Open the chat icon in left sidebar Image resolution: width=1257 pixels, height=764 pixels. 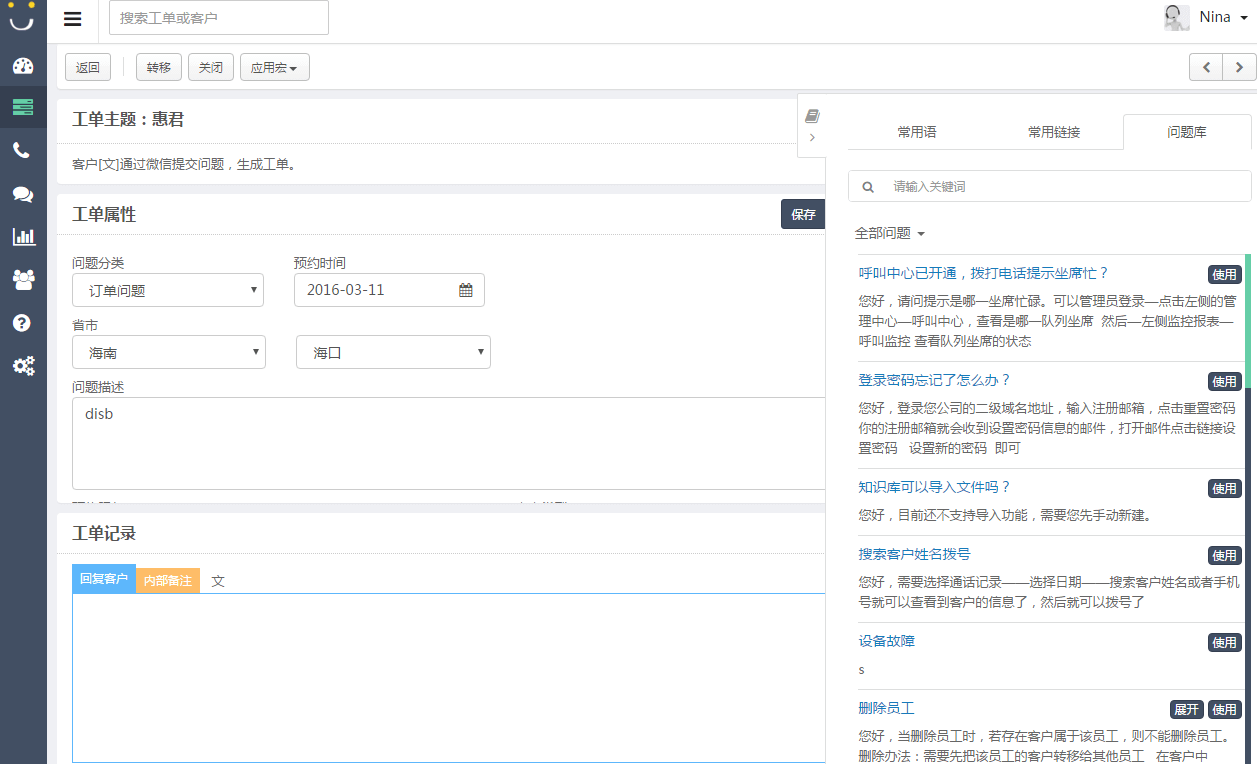(x=22, y=193)
